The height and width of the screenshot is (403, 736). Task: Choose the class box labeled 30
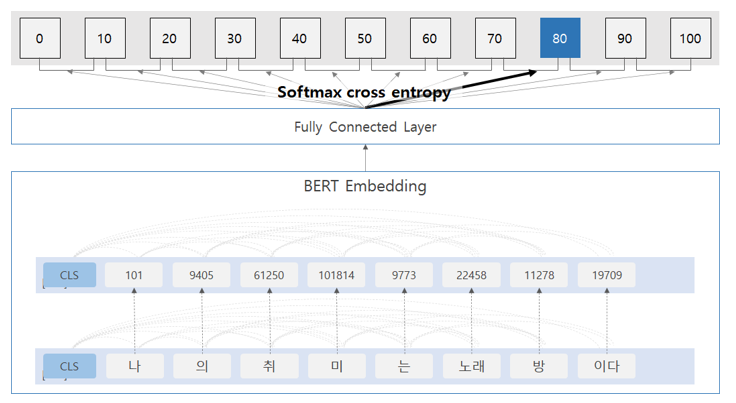(x=234, y=38)
